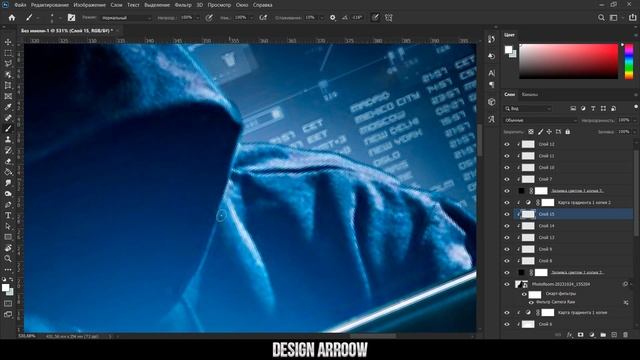640x360 pixels.
Task: Open the brush mode dropdown in options bar
Action: 126,18
